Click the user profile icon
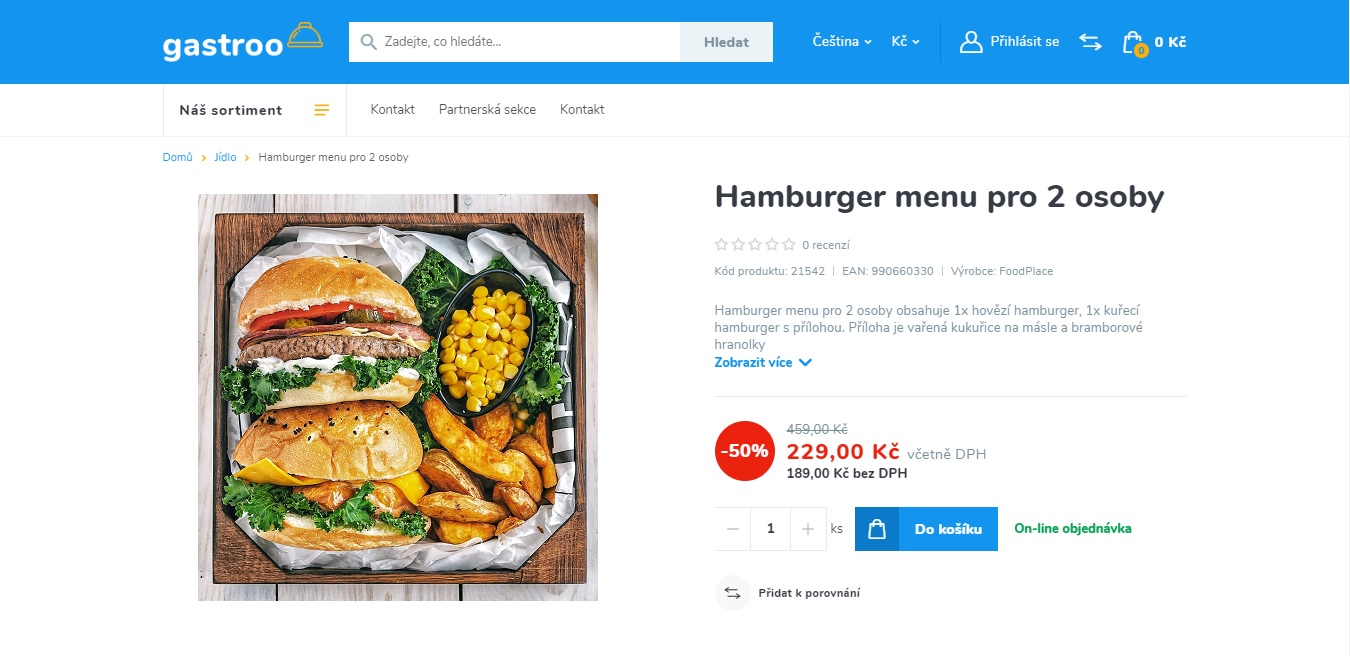The width and height of the screenshot is (1350, 656). point(971,42)
